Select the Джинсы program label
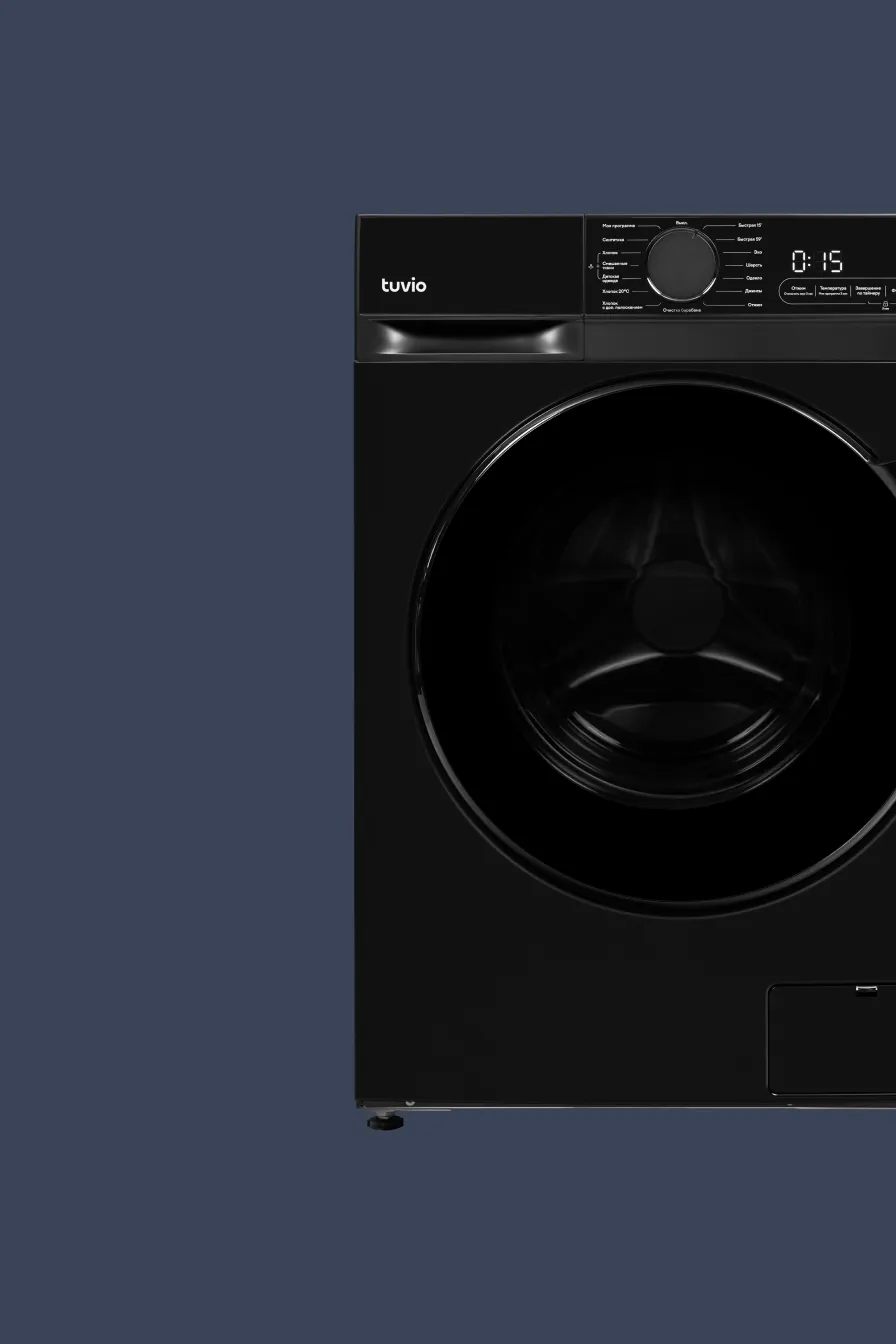 pyautogui.click(x=753, y=291)
